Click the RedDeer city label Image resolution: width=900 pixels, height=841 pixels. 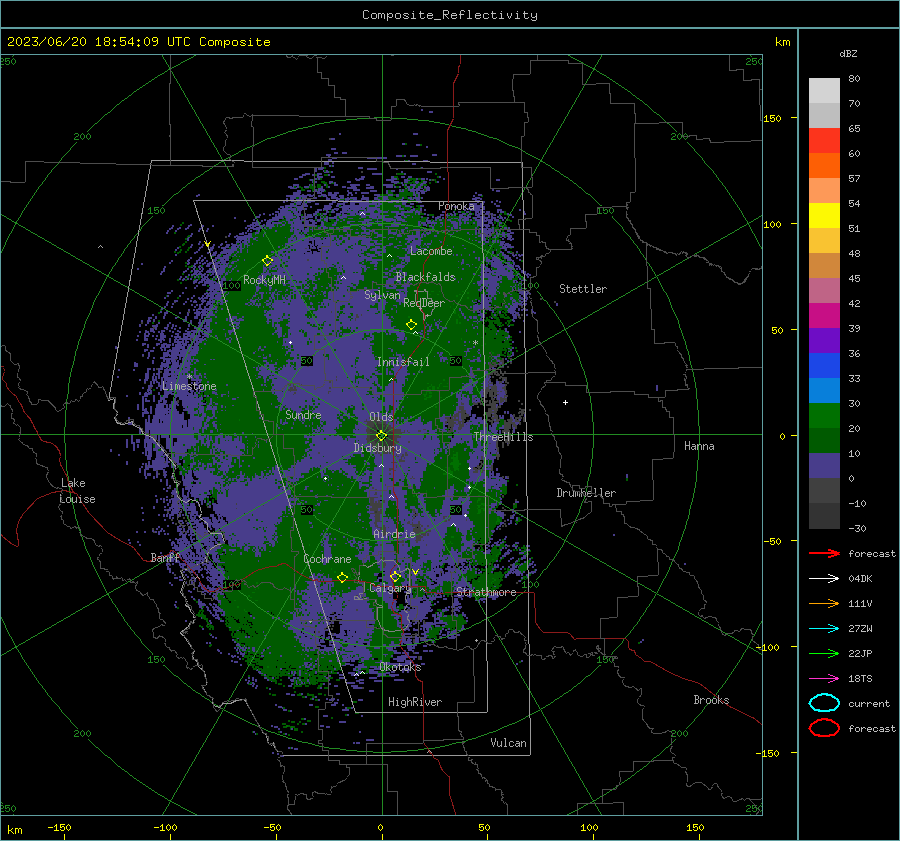coord(424,303)
